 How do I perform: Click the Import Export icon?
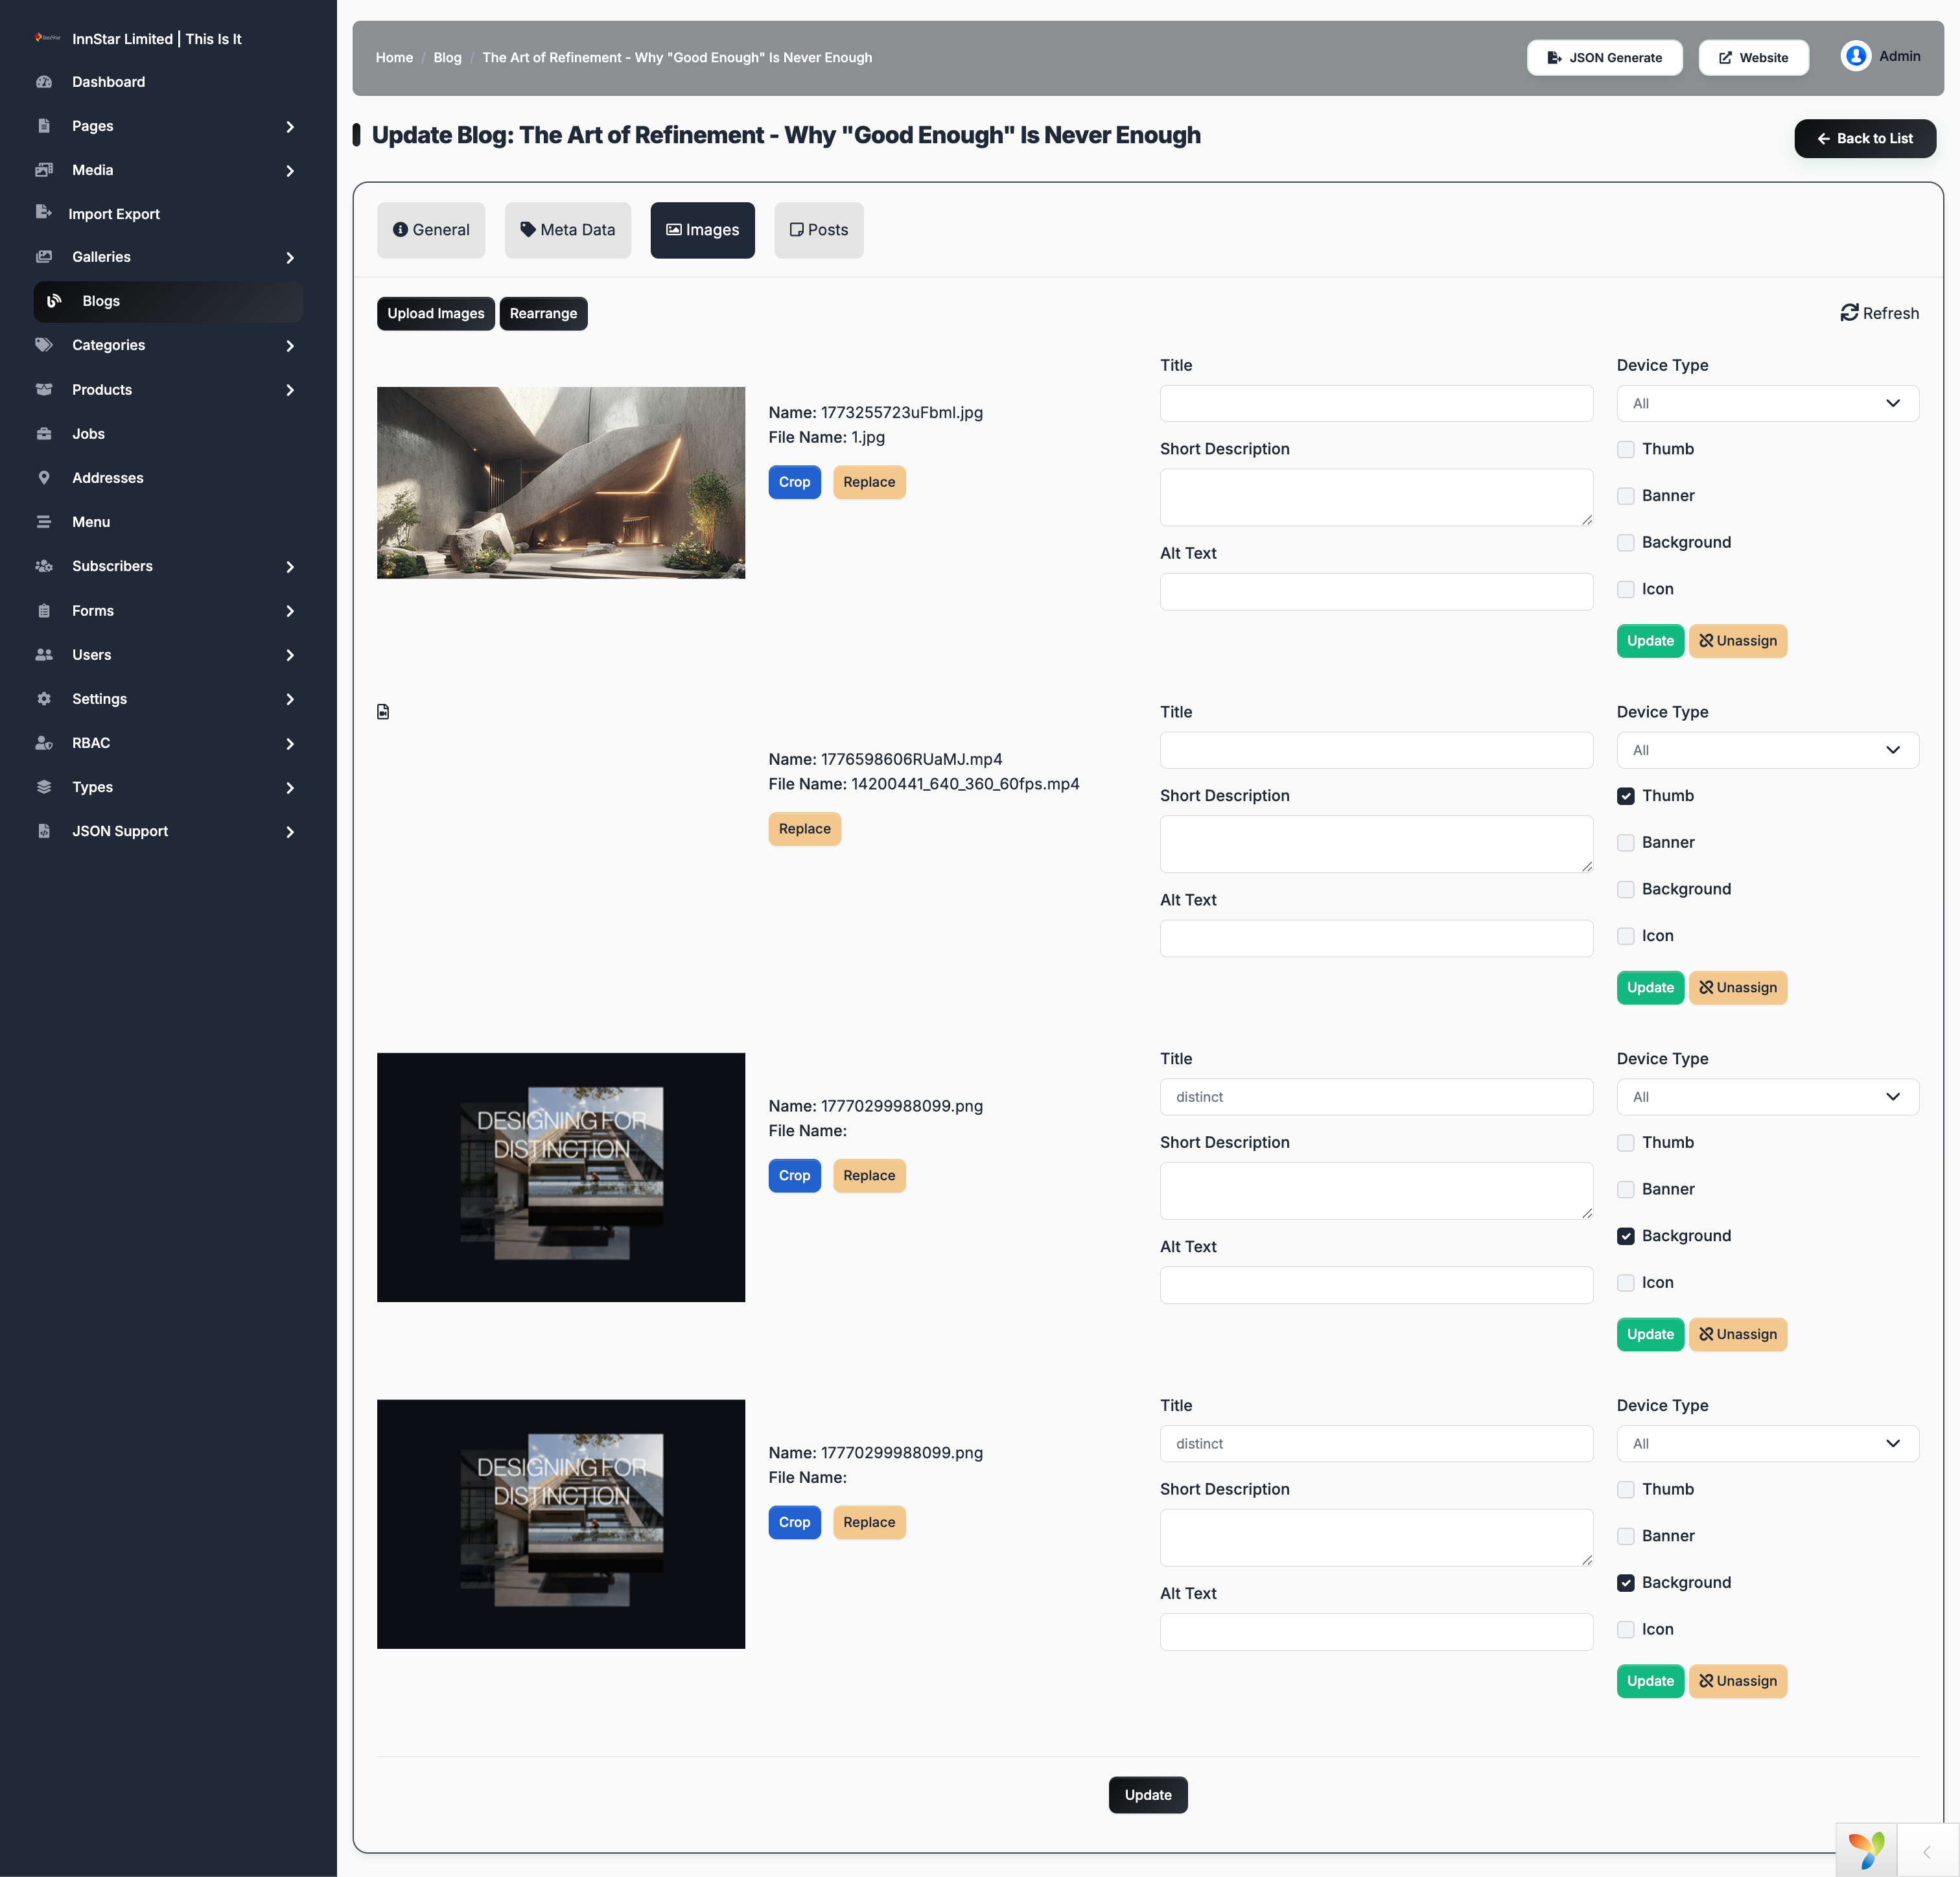coord(44,212)
